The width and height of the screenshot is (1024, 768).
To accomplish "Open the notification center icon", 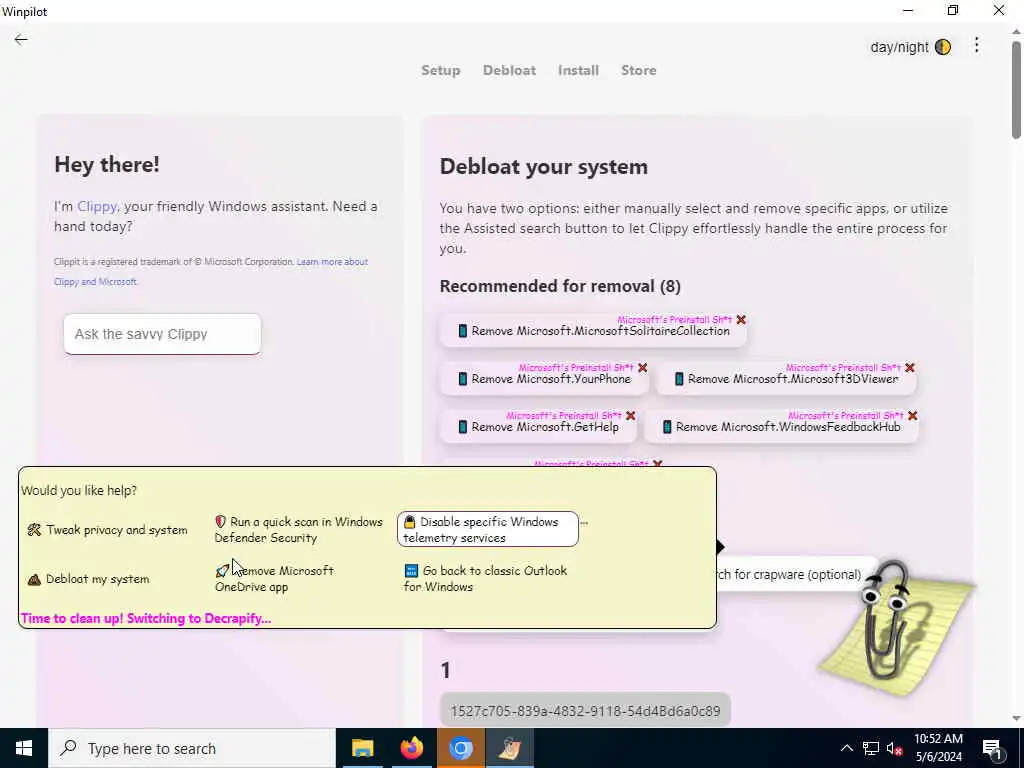I will click(x=993, y=749).
